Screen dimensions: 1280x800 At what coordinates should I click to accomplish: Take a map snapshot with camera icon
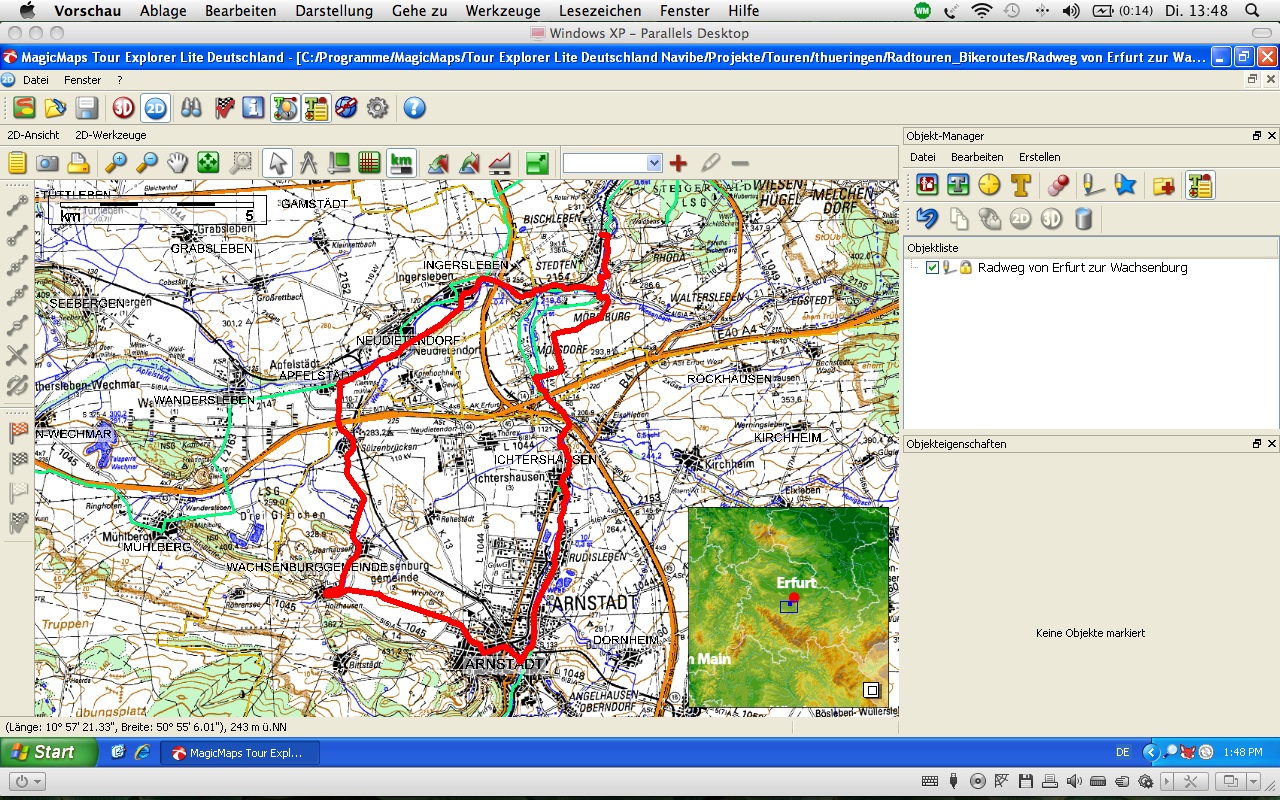tap(47, 163)
